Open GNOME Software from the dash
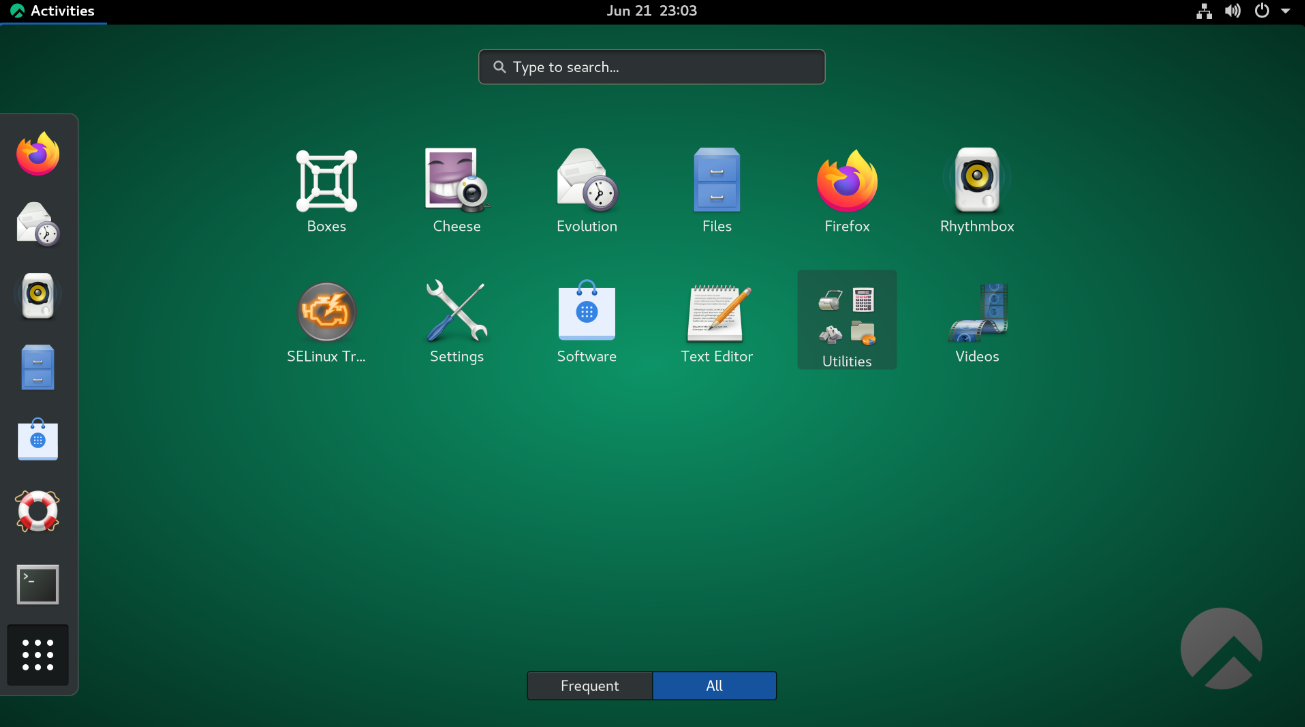The height and width of the screenshot is (727, 1305). coord(38,439)
